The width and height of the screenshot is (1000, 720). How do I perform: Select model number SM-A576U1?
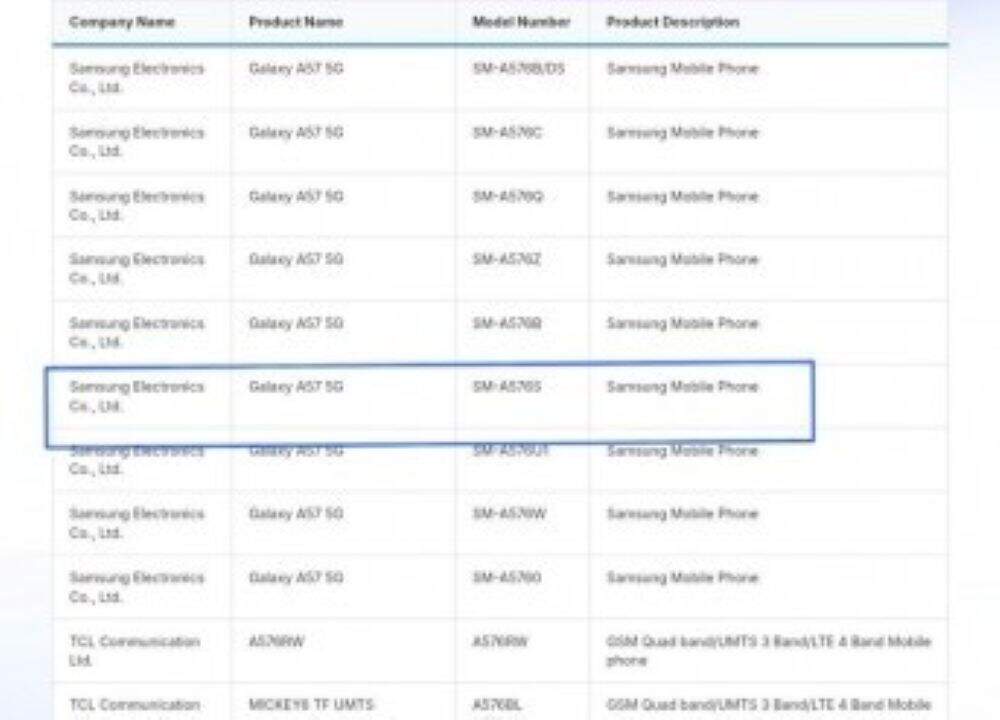[x=510, y=450]
